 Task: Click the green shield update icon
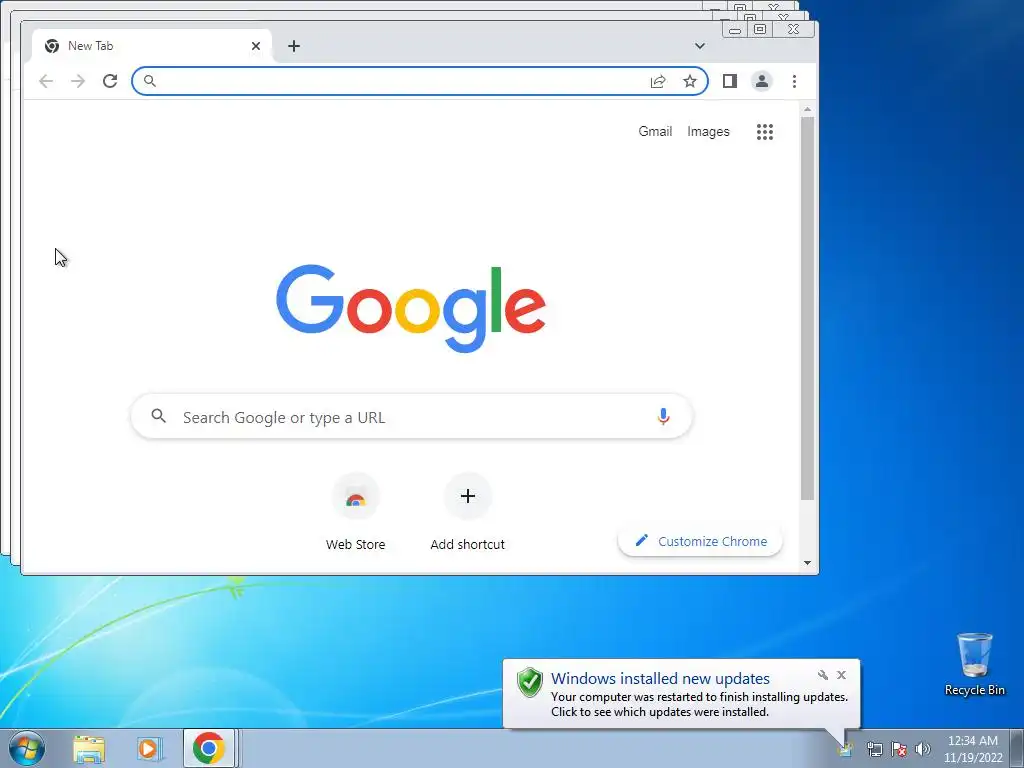click(x=530, y=682)
